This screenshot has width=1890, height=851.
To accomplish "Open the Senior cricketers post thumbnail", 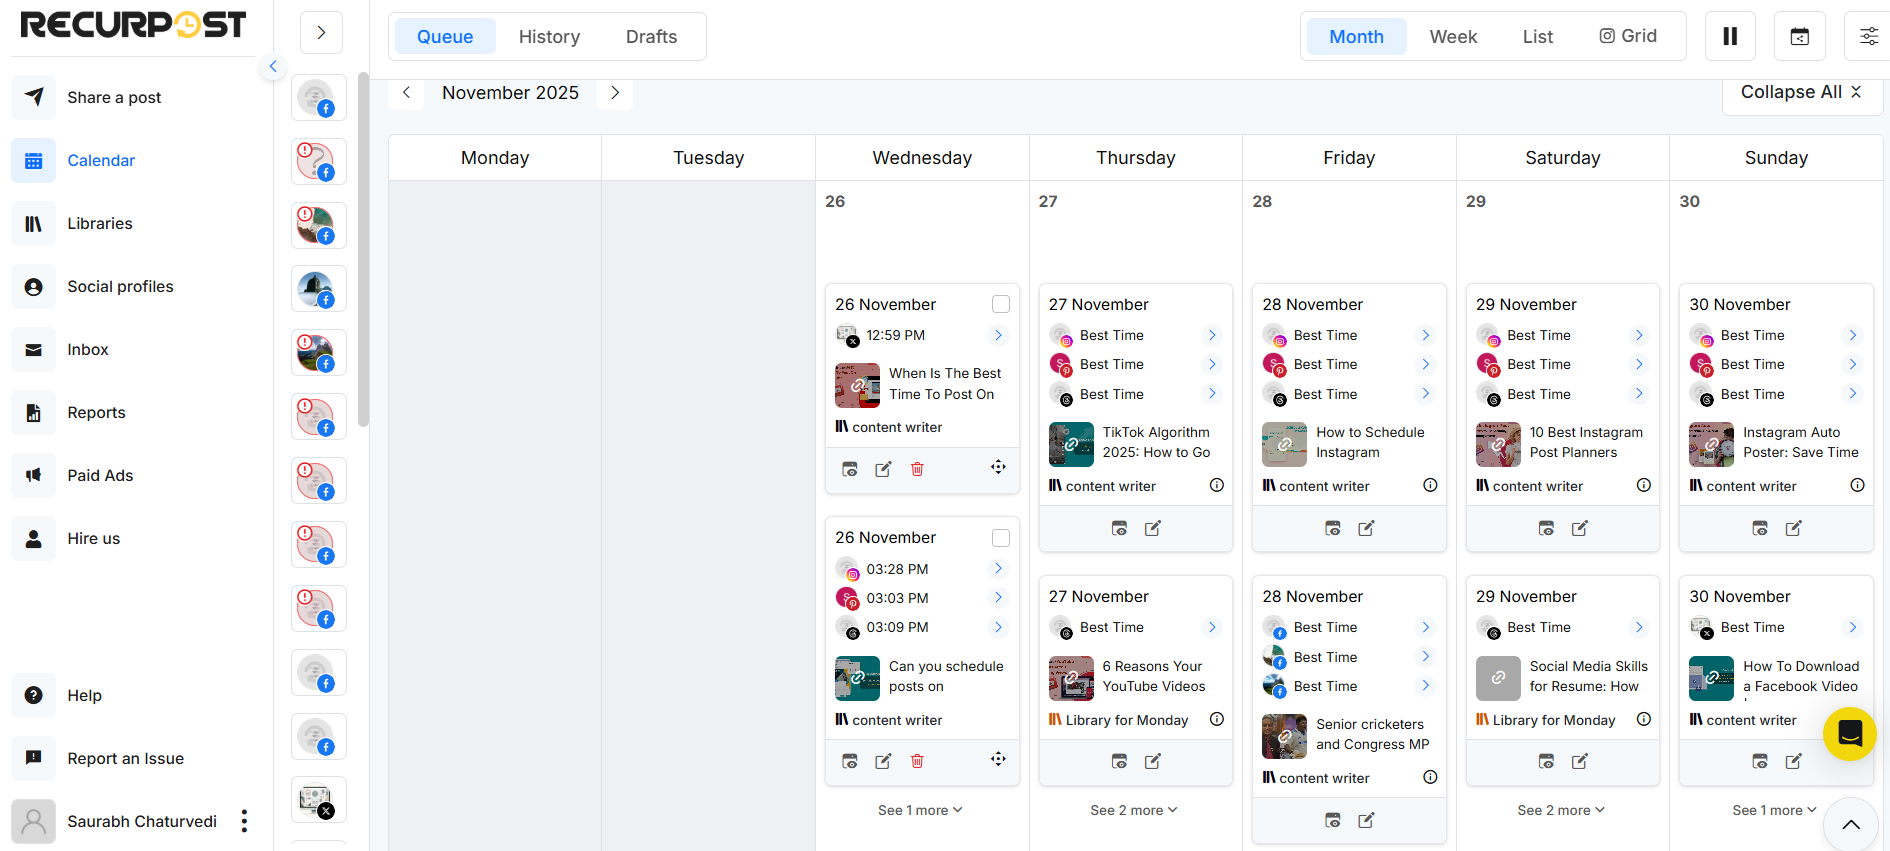I will (1284, 736).
